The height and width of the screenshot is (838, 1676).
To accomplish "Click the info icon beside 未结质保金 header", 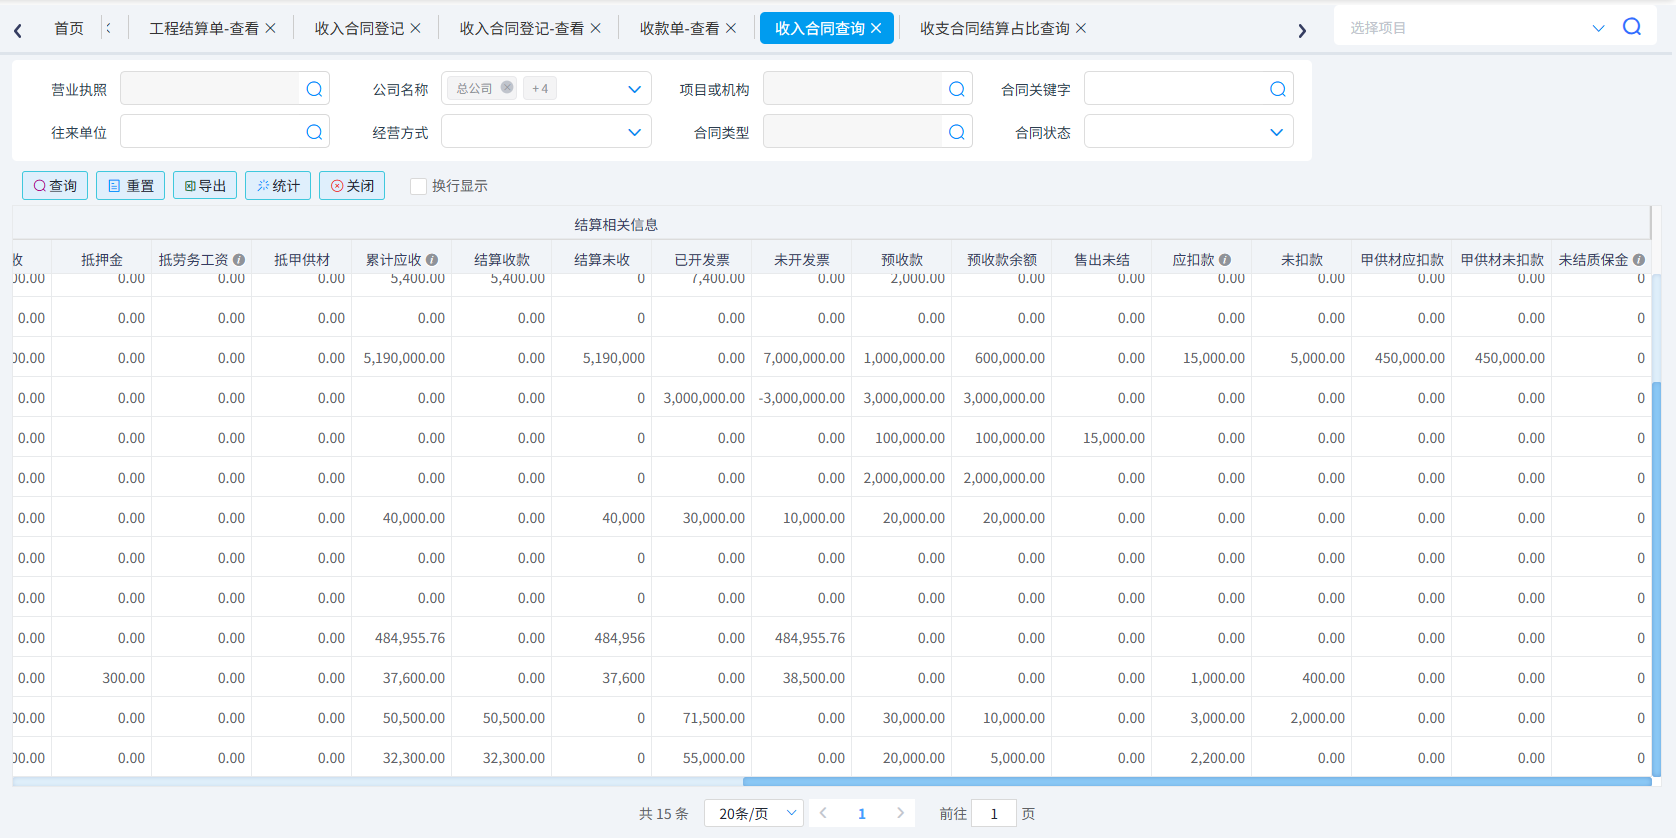I will (x=1639, y=260).
